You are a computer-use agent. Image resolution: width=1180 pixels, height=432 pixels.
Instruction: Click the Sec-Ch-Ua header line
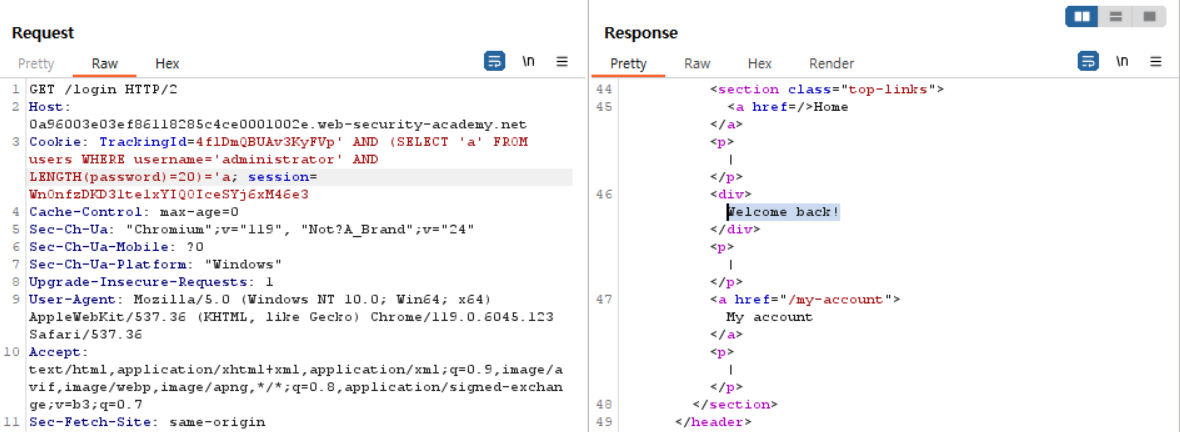pos(251,229)
